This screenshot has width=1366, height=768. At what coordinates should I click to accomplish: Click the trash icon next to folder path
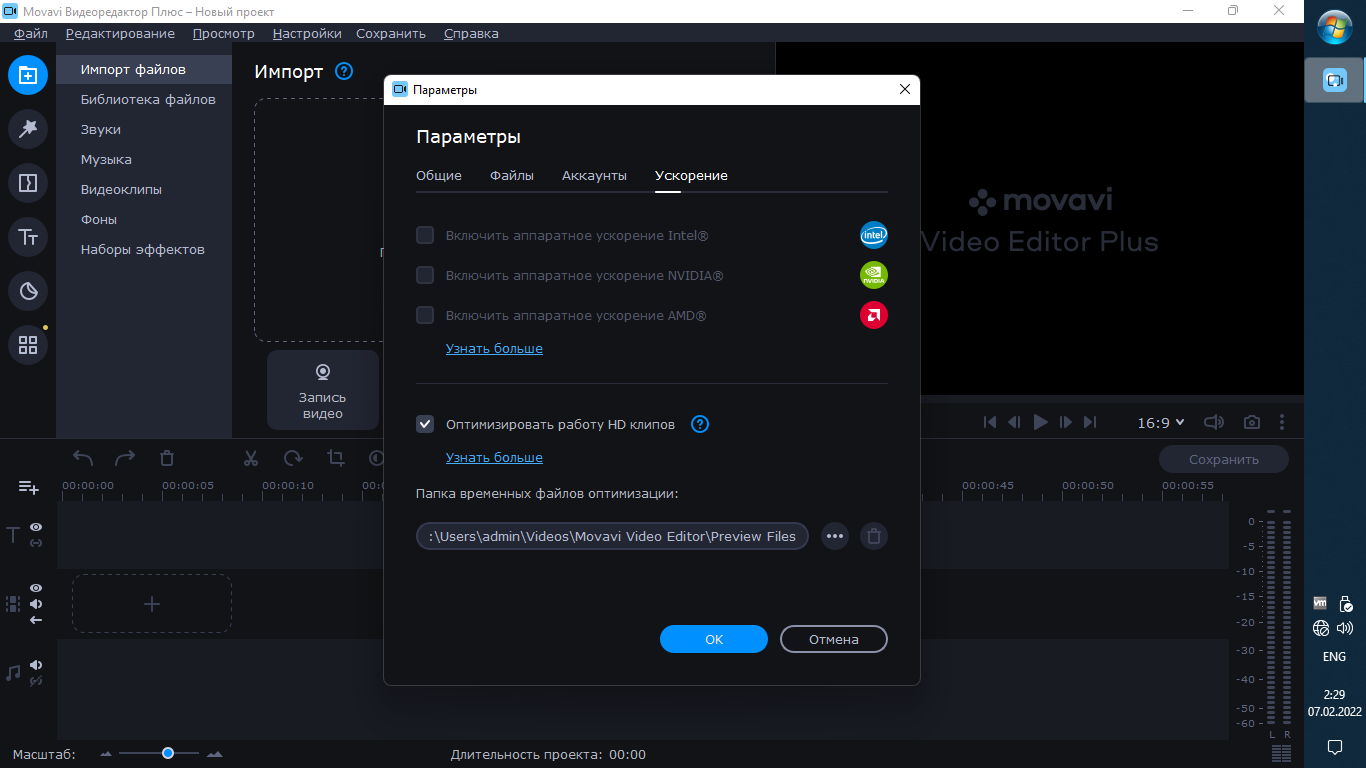click(874, 536)
